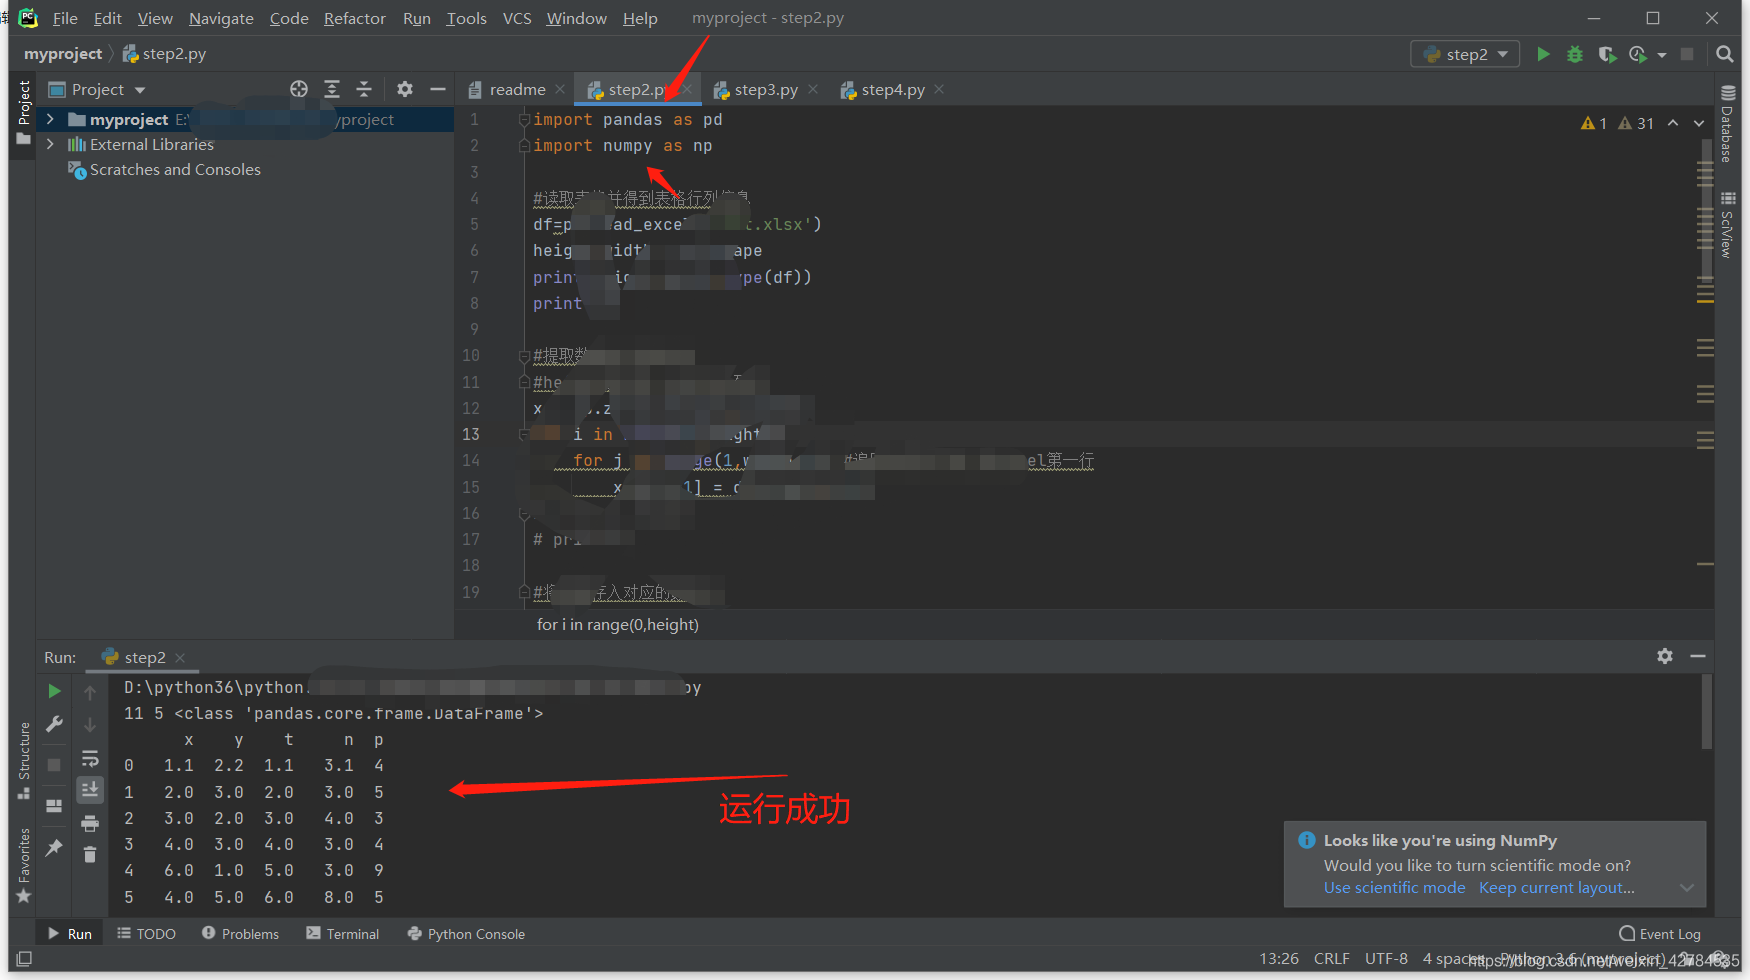Hide the Project tool window
This screenshot has width=1750, height=980.
pos(437,89)
